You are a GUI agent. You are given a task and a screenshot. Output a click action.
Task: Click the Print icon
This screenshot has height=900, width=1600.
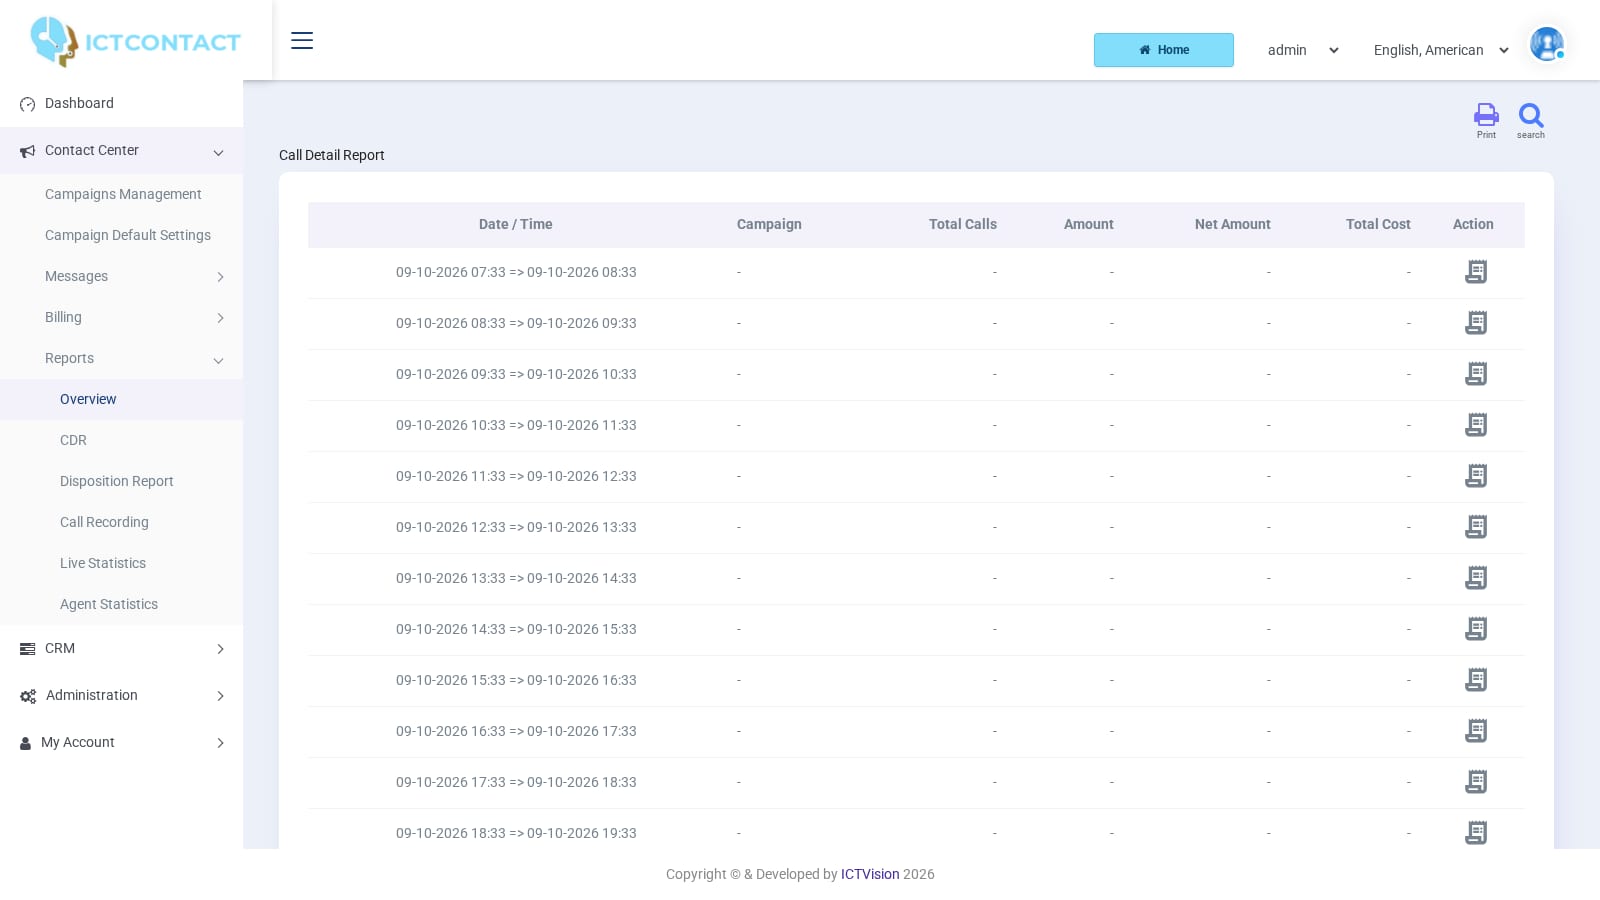(1486, 115)
